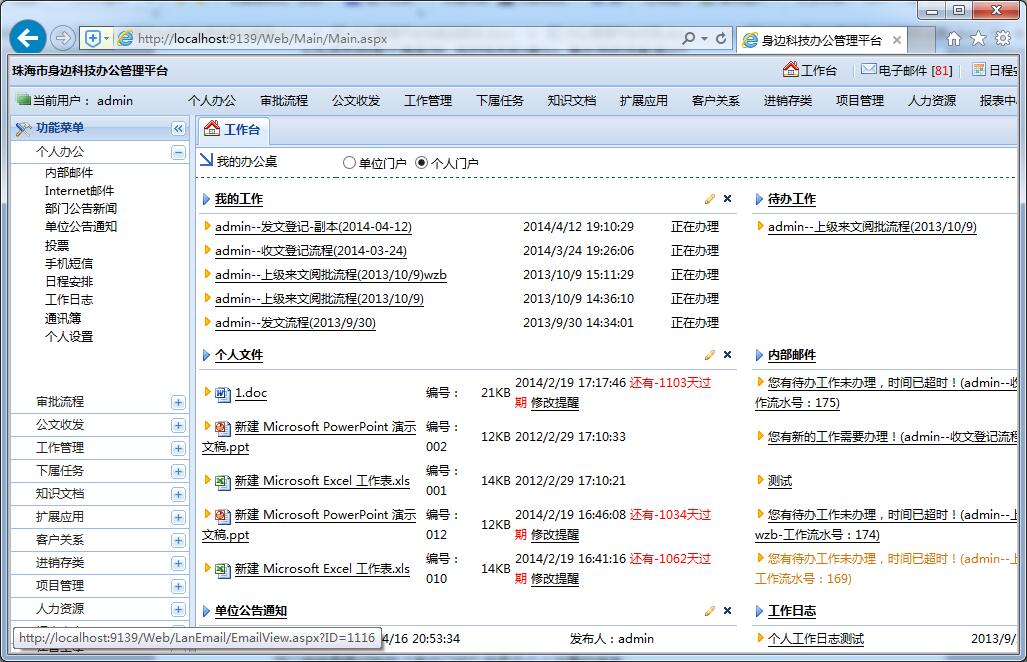Open favorites with the star icon
Screen dimensions: 1027x662
coord(978,39)
